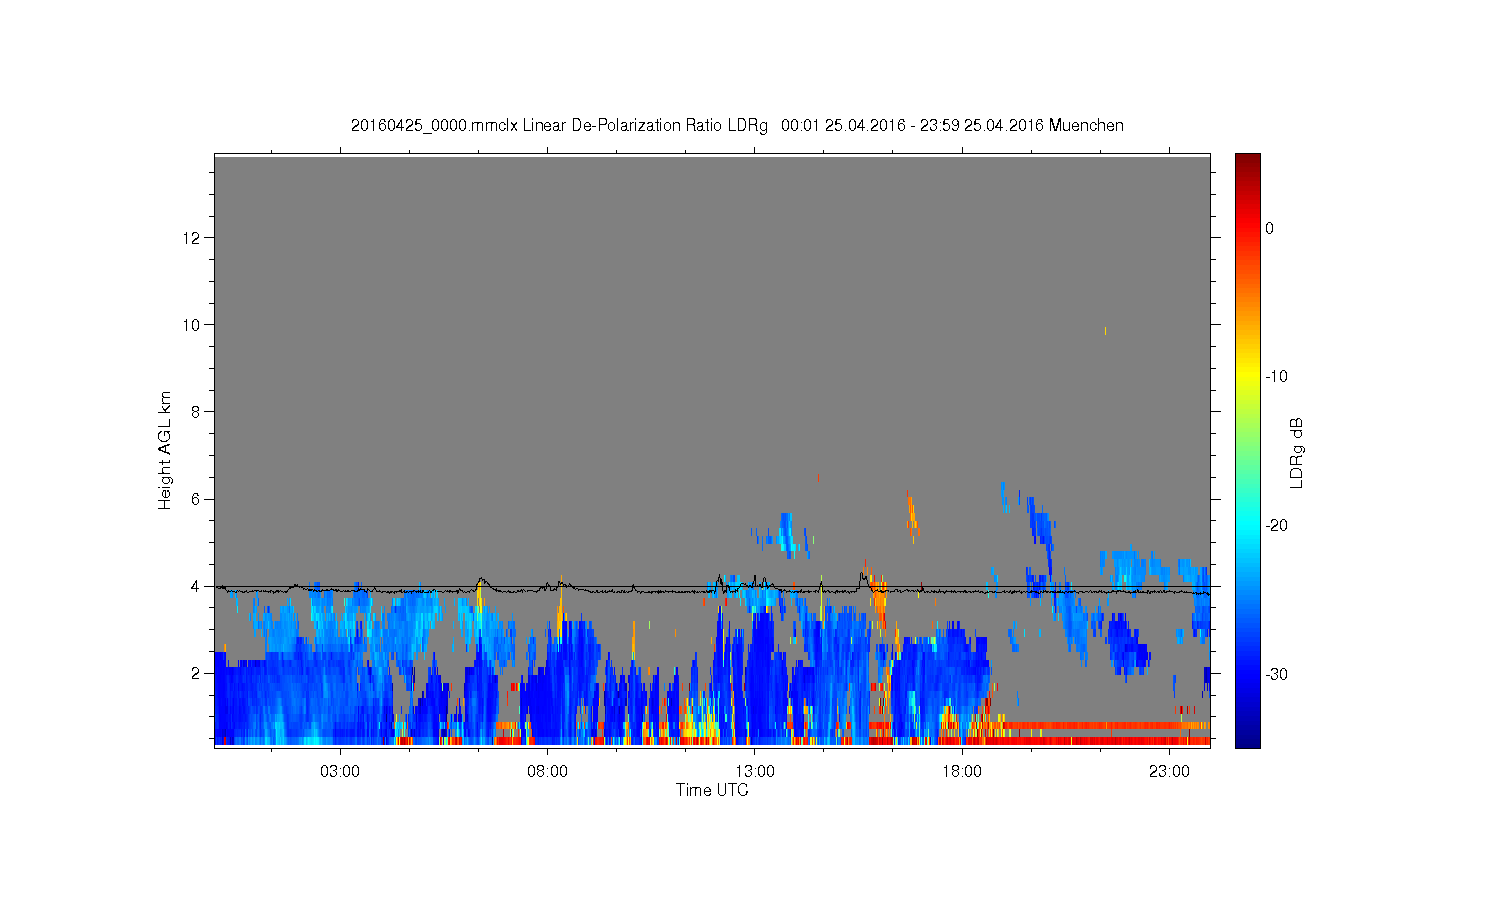Click the 18:00 time tick label

click(962, 772)
